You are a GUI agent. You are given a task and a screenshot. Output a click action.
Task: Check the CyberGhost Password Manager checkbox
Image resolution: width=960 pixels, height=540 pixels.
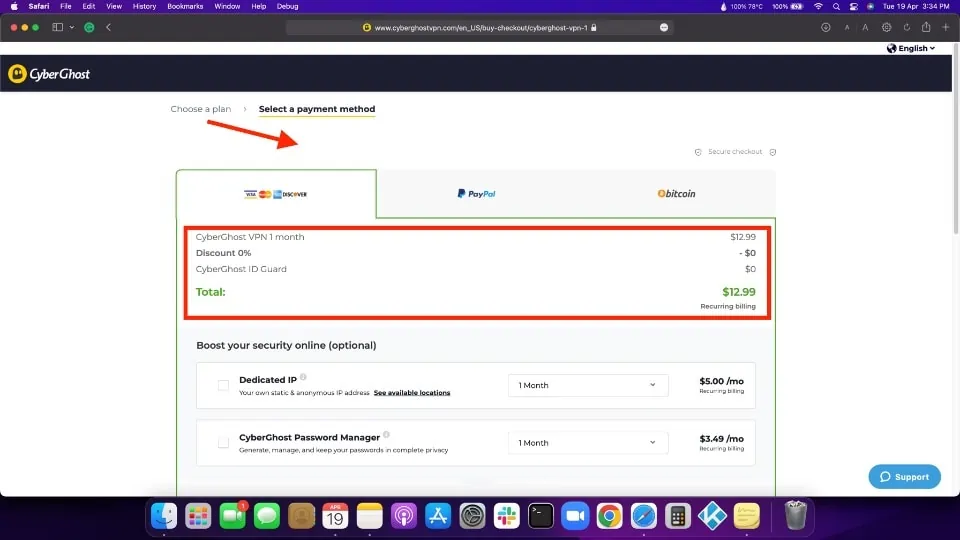(x=223, y=443)
